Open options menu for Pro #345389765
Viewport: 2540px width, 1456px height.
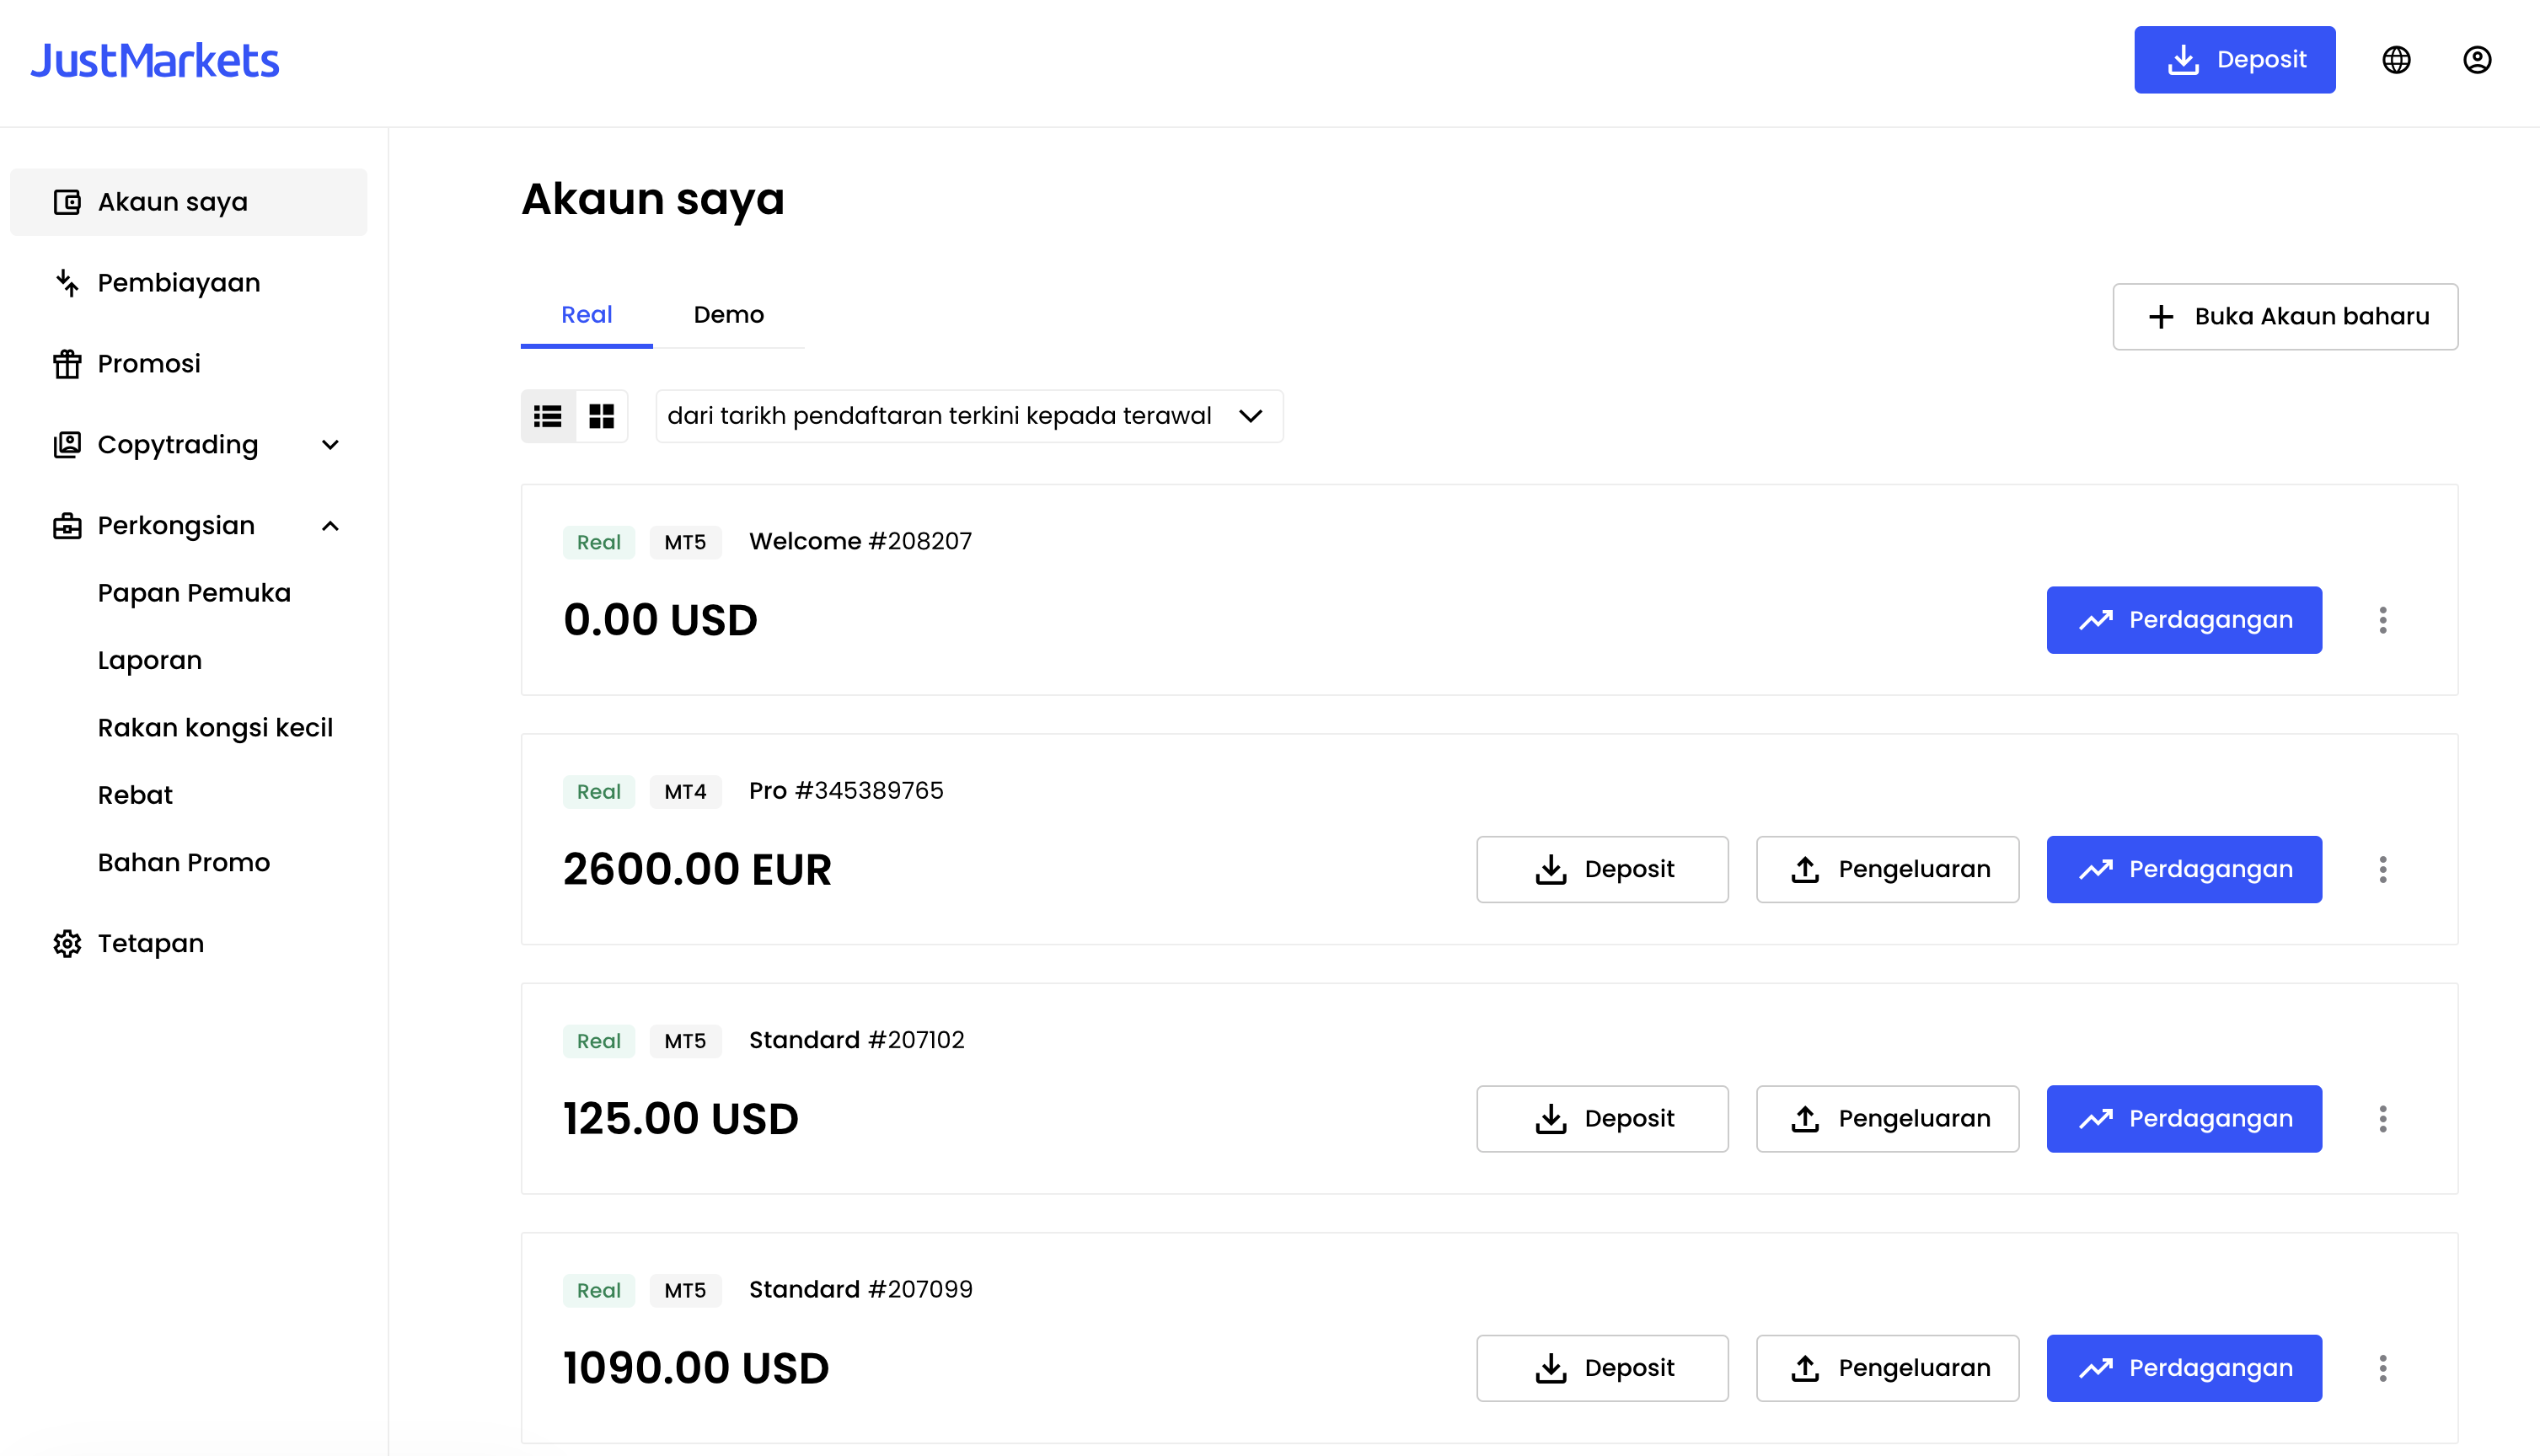pos(2383,869)
